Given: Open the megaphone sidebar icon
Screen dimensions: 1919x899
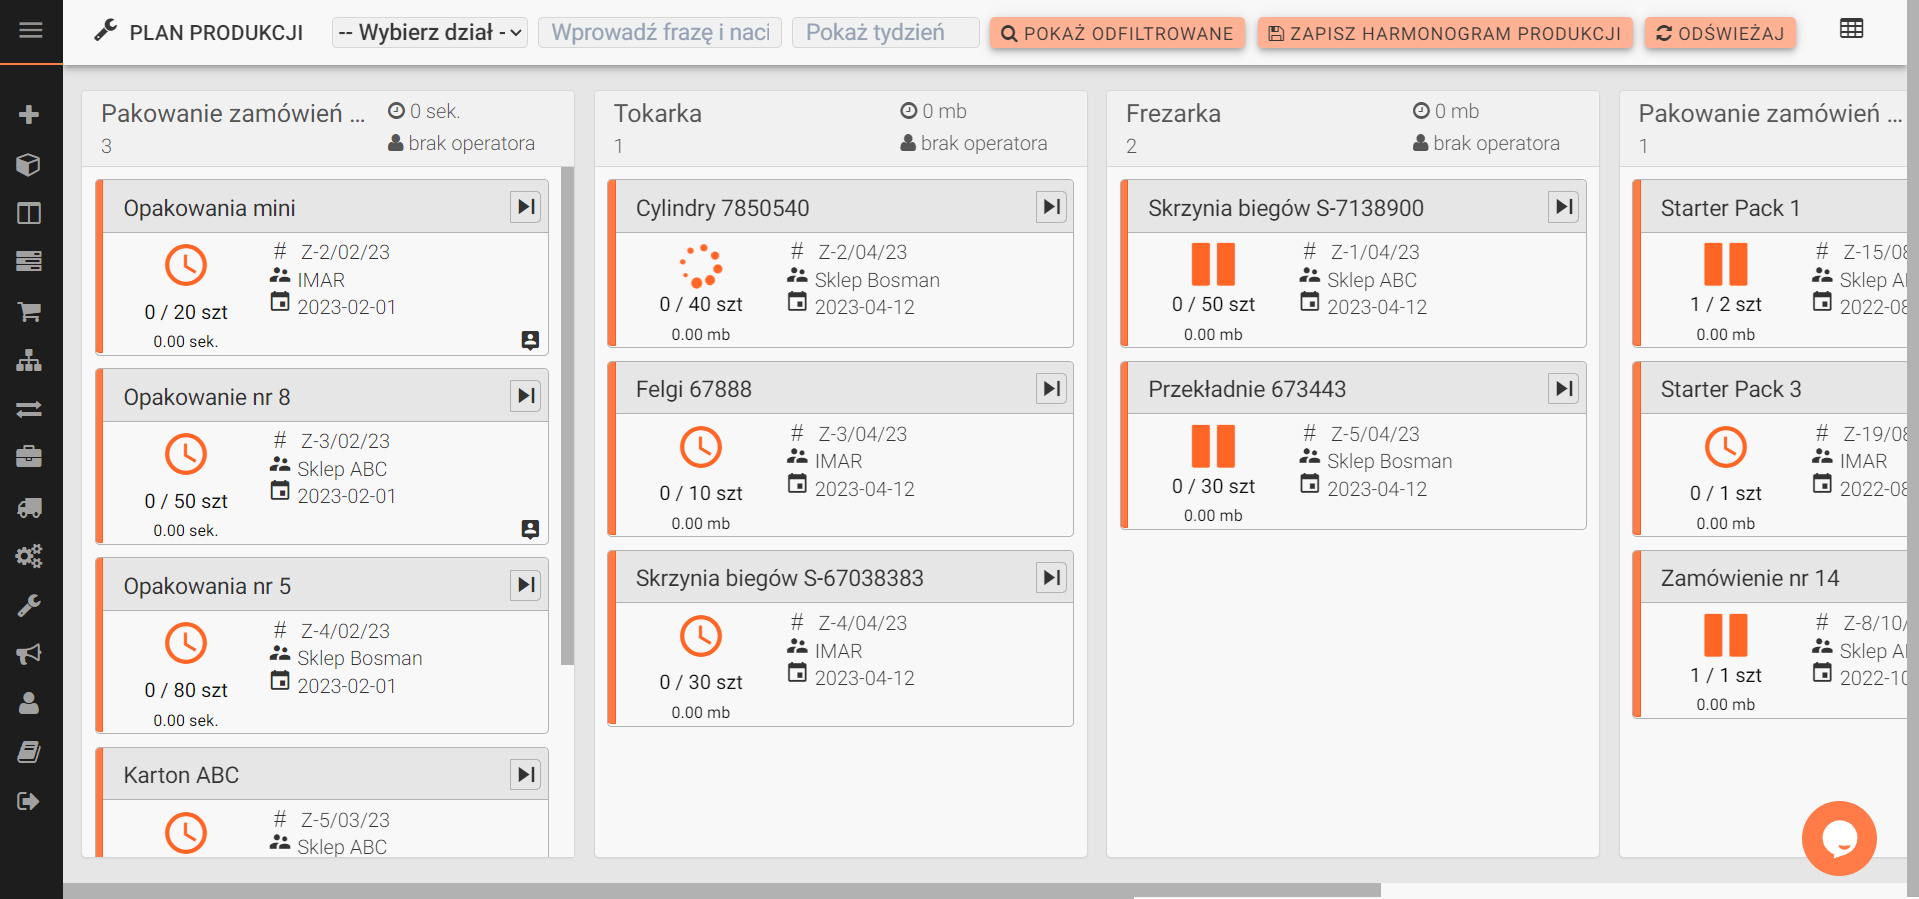Looking at the screenshot, I should pyautogui.click(x=29, y=654).
